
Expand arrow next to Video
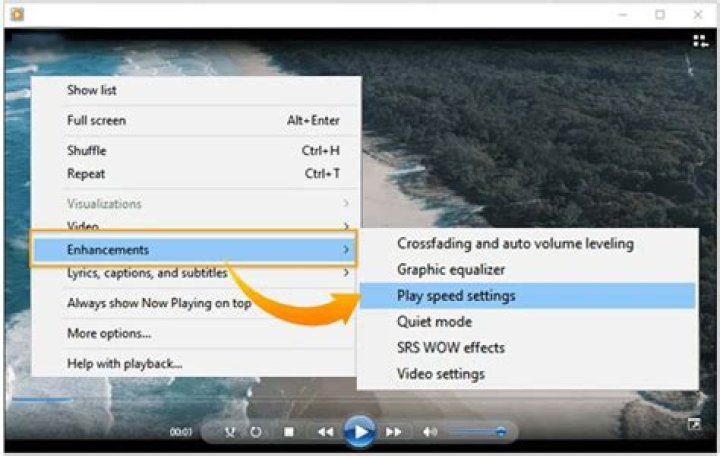click(x=346, y=226)
